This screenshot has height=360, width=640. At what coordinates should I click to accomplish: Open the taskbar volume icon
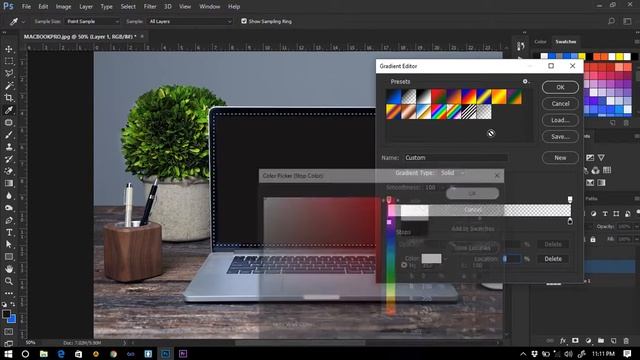tap(568, 354)
